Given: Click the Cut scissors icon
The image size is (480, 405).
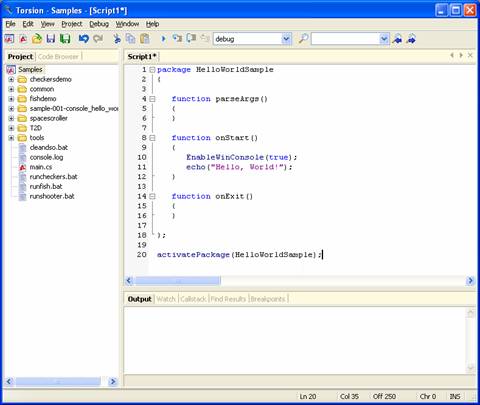Looking at the screenshot, I should tap(117, 39).
